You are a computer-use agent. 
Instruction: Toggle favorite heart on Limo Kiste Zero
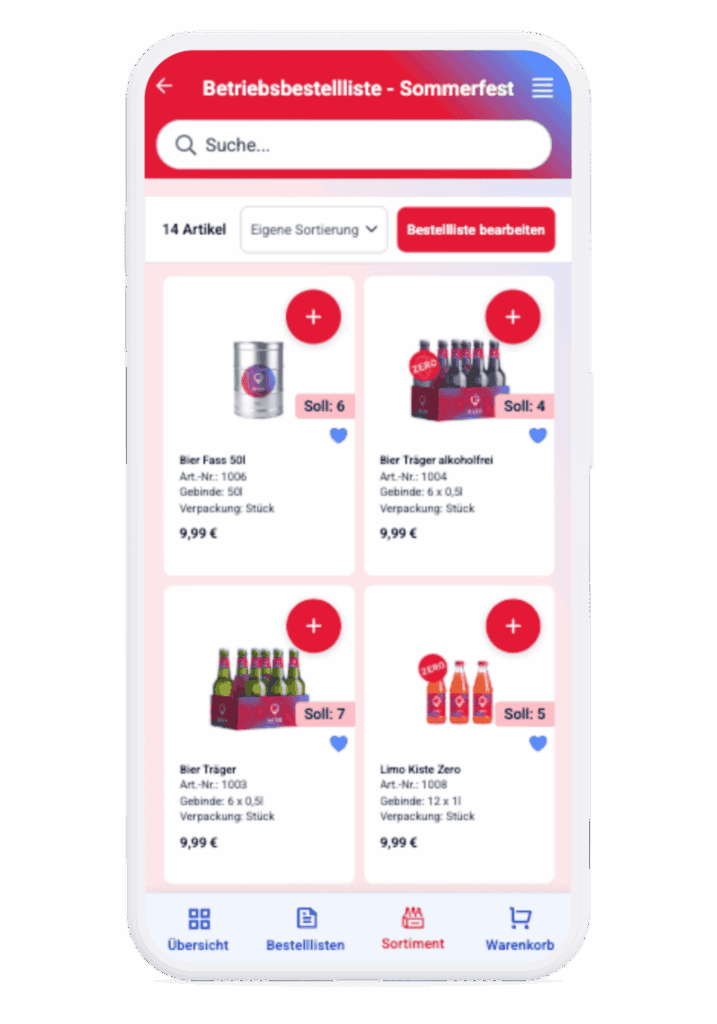click(537, 743)
